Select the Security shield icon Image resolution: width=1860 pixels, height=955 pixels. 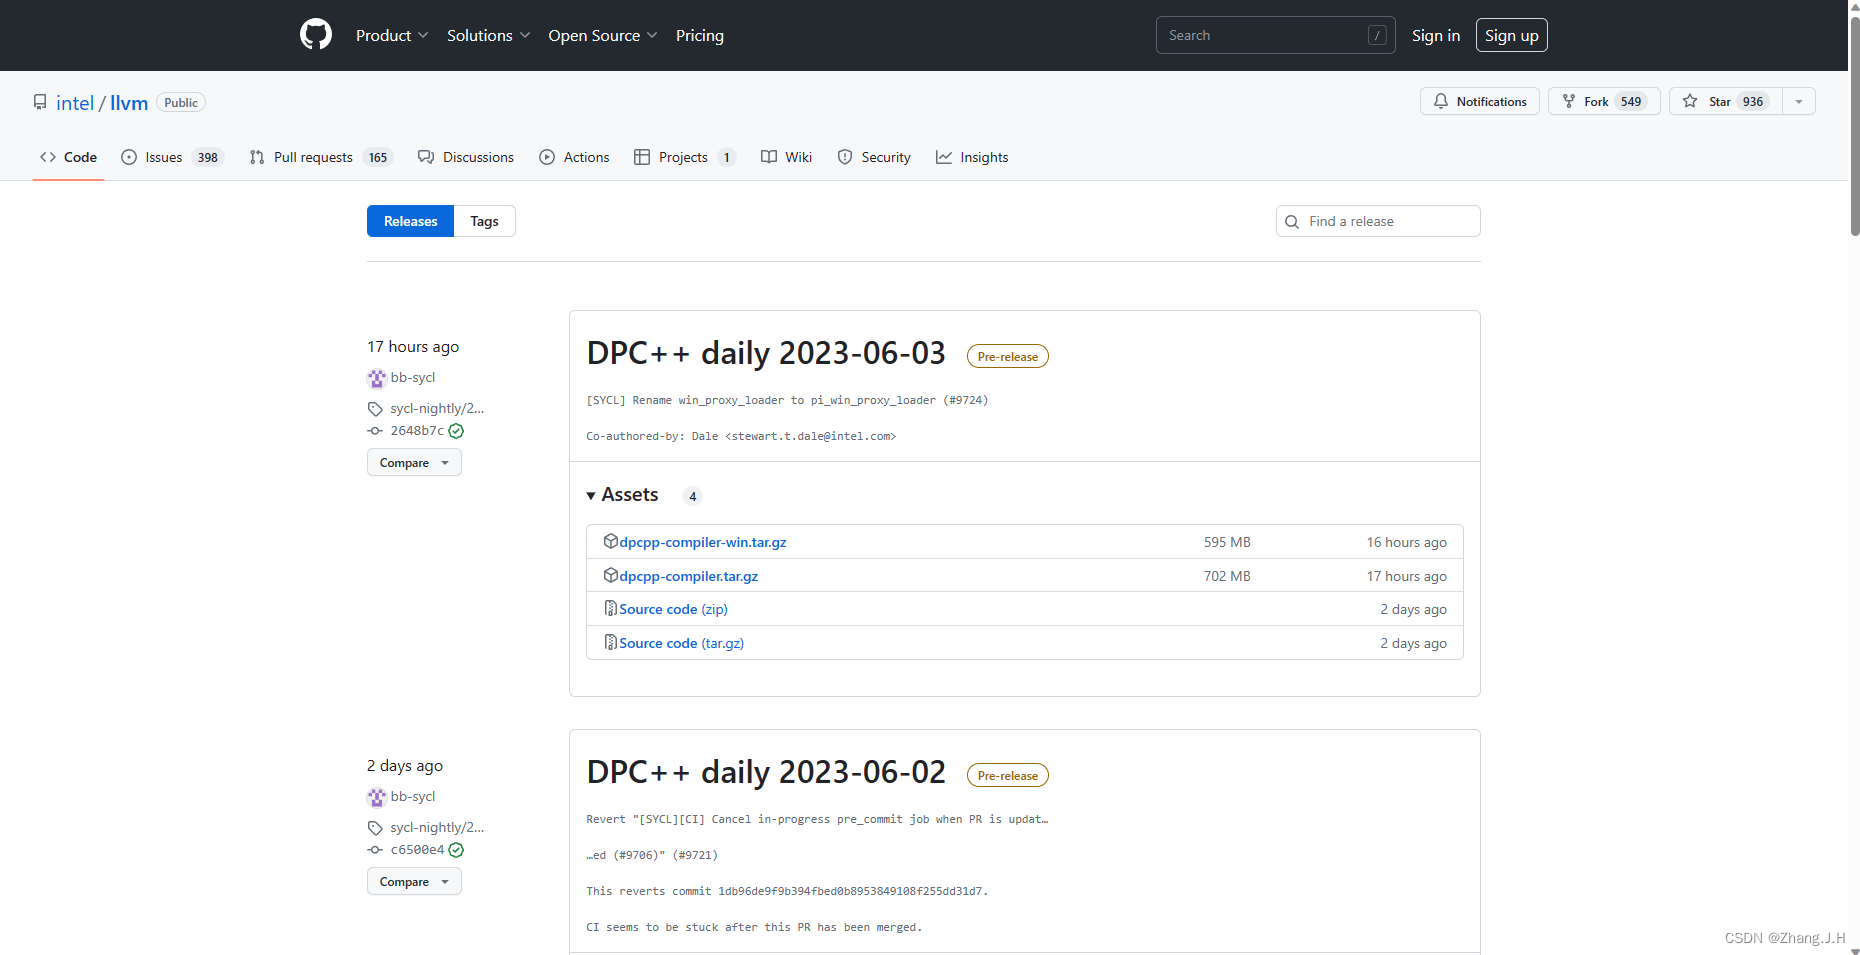click(843, 157)
